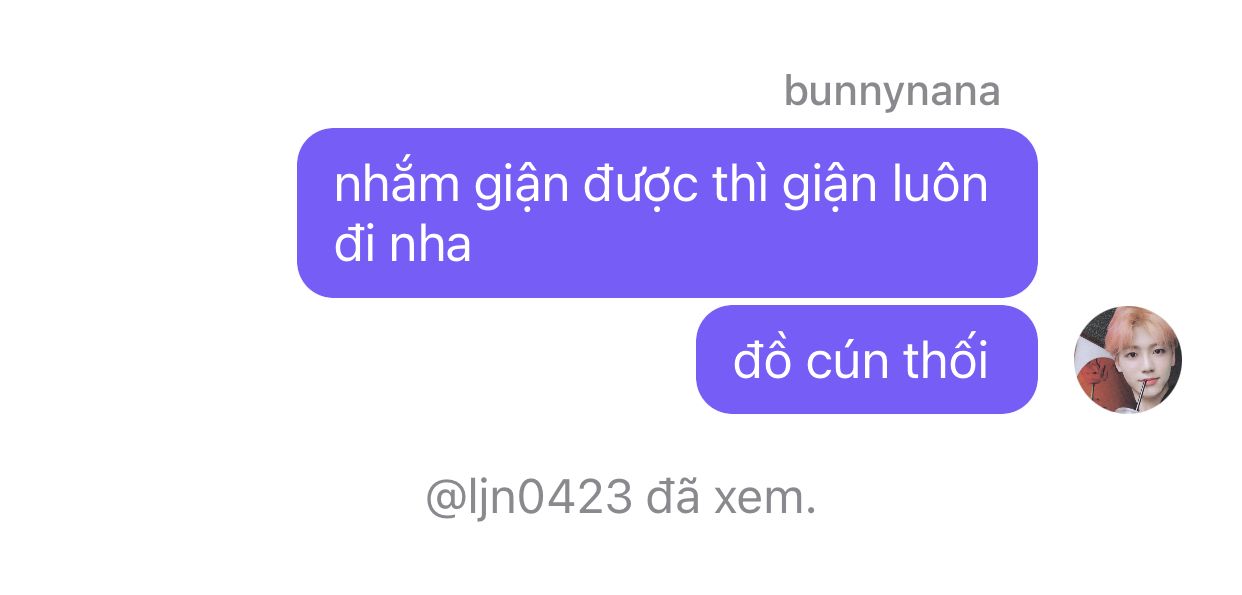This screenshot has width=1242, height=595.
Task: Click the gray sender name above bubbles
Action: 892,92
